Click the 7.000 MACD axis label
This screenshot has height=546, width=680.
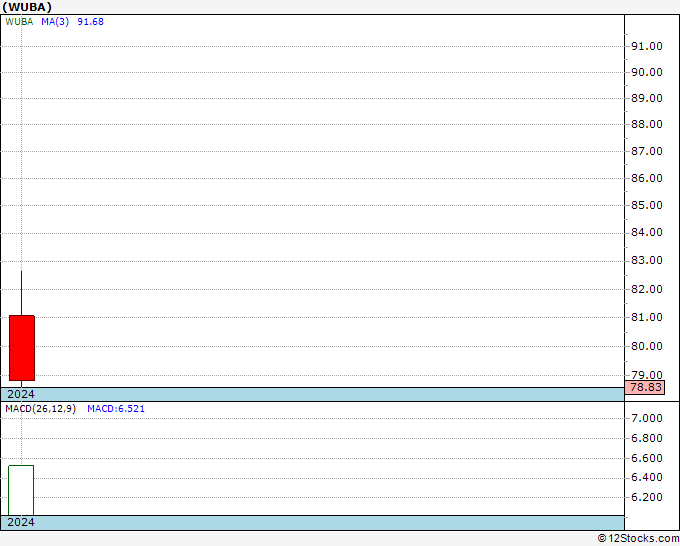pos(647,418)
